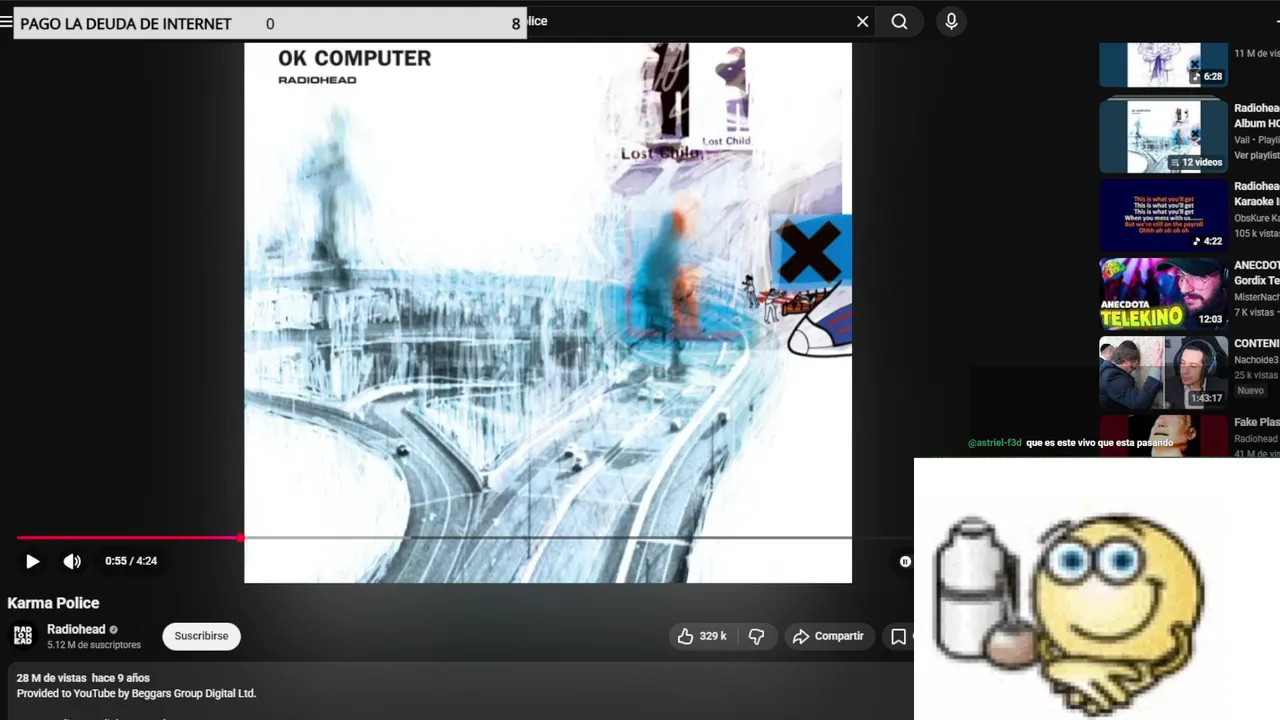Start voice search with microphone icon

tap(951, 21)
